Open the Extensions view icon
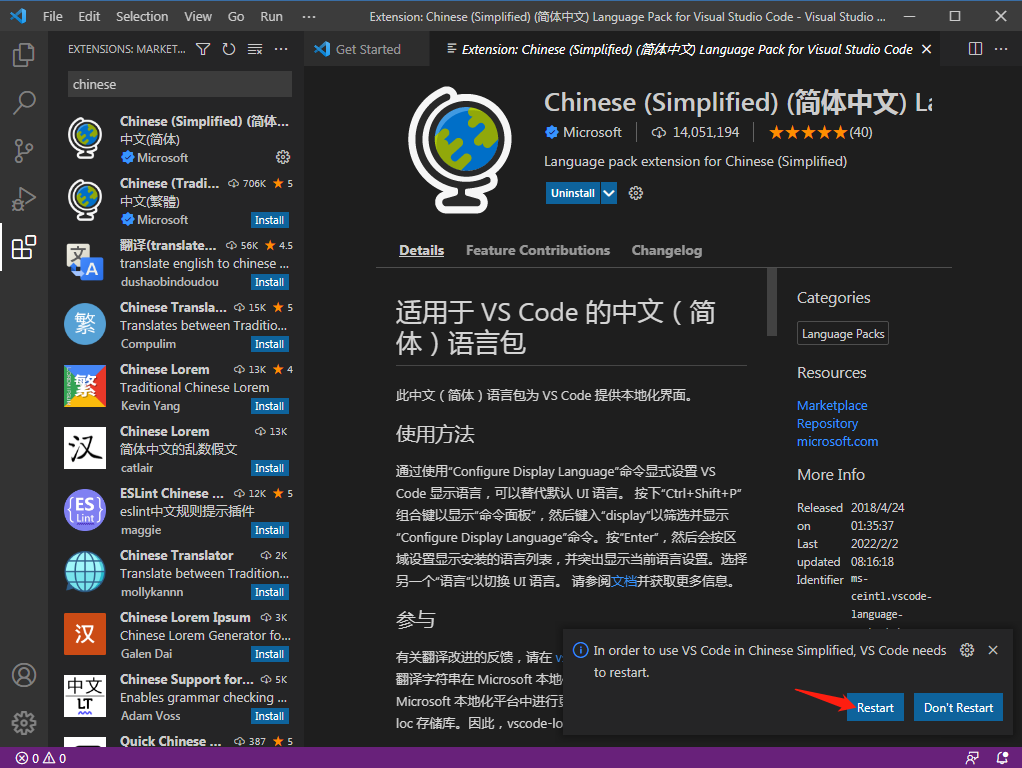This screenshot has height=768, width=1022. coord(23,247)
